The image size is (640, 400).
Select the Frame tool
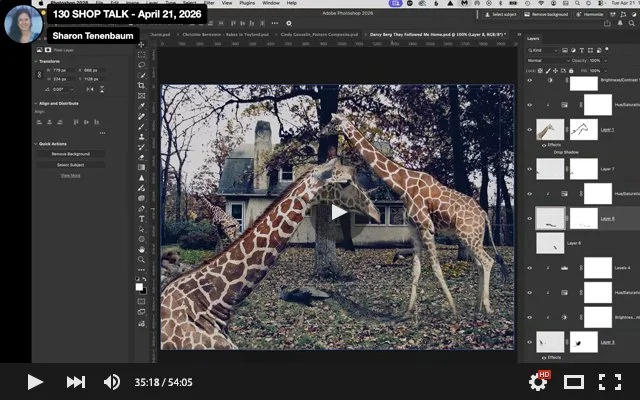(142, 96)
